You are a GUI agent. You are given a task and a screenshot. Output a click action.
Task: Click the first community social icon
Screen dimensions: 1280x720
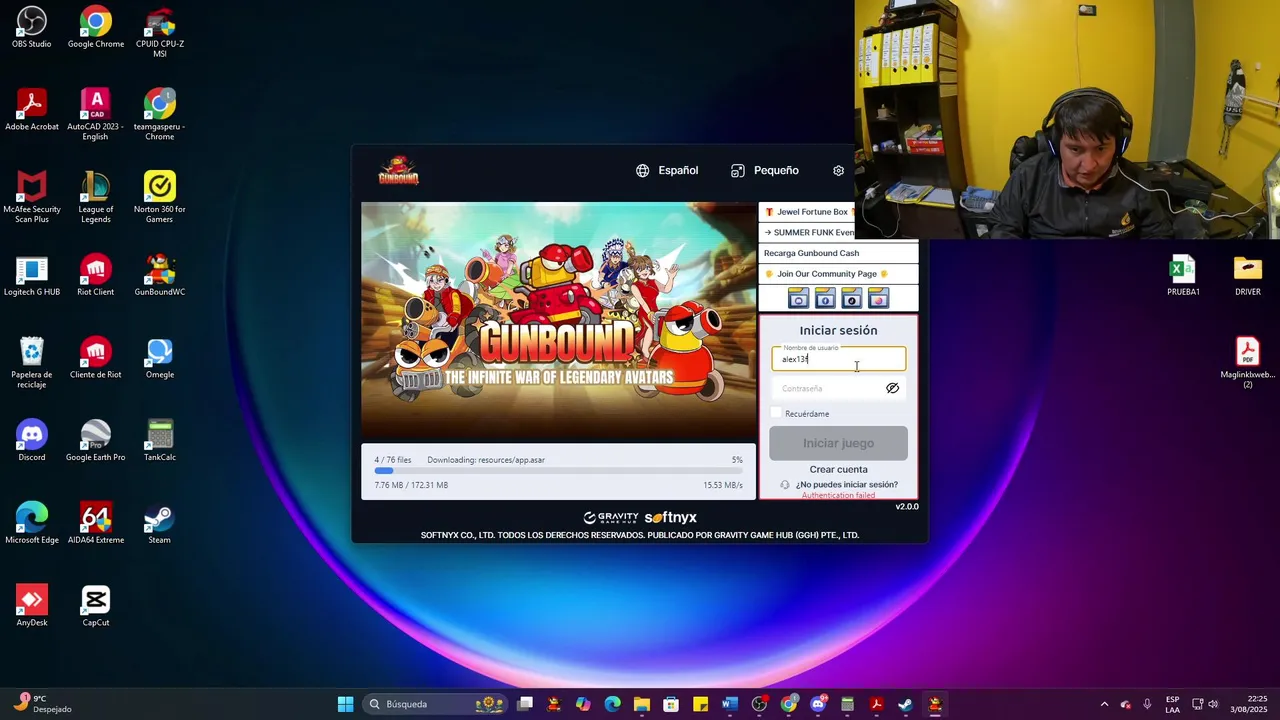pyautogui.click(x=798, y=298)
